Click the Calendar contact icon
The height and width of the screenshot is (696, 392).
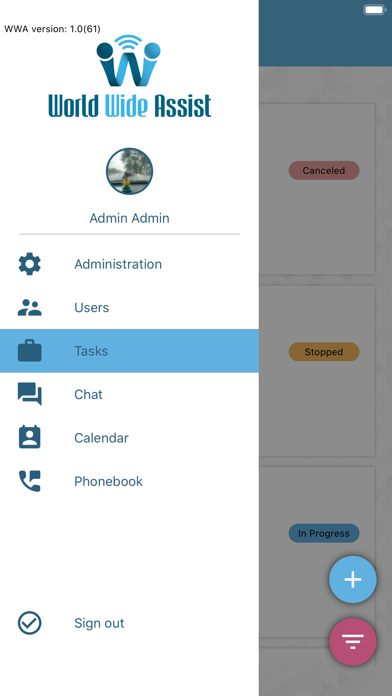click(x=30, y=437)
